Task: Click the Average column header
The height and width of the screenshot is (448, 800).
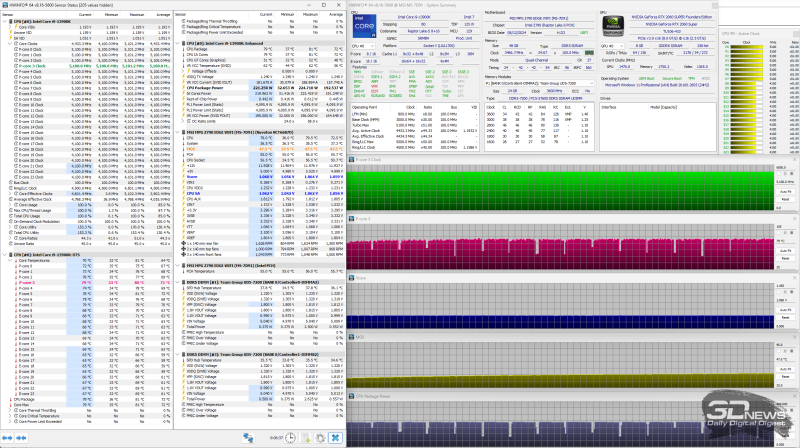Action: [165, 15]
